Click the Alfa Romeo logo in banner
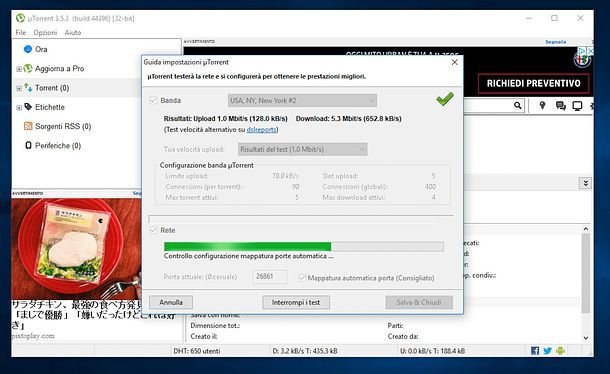 click(x=582, y=60)
